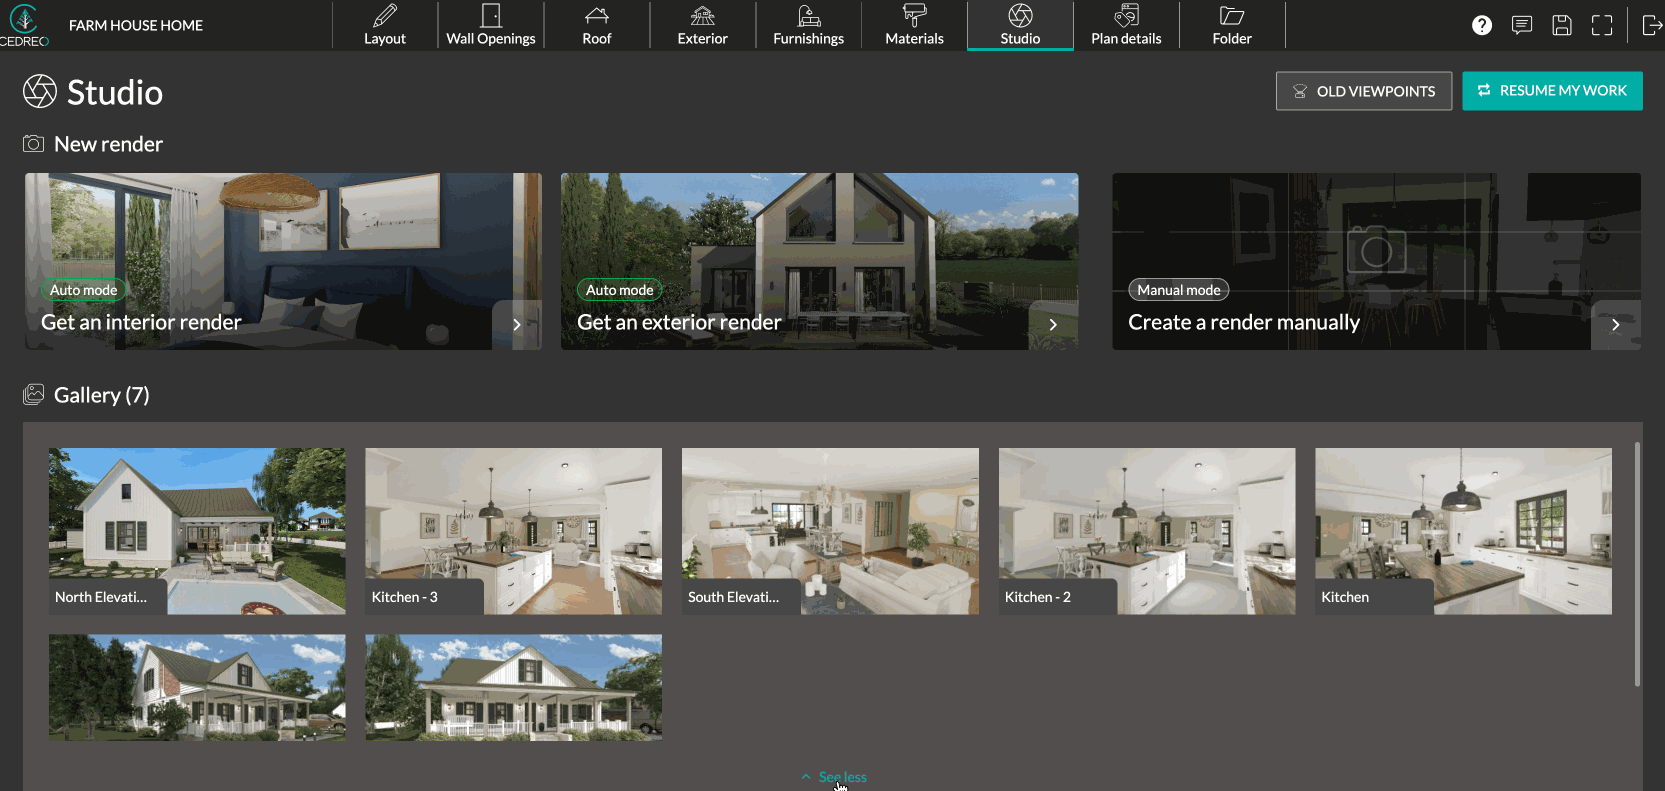Screen dimensions: 1665x791
Task: Click the New render heading text
Action: point(108,144)
